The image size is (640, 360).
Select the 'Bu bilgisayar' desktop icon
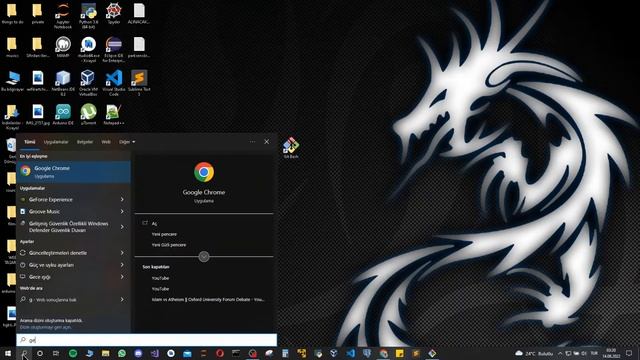[12, 81]
